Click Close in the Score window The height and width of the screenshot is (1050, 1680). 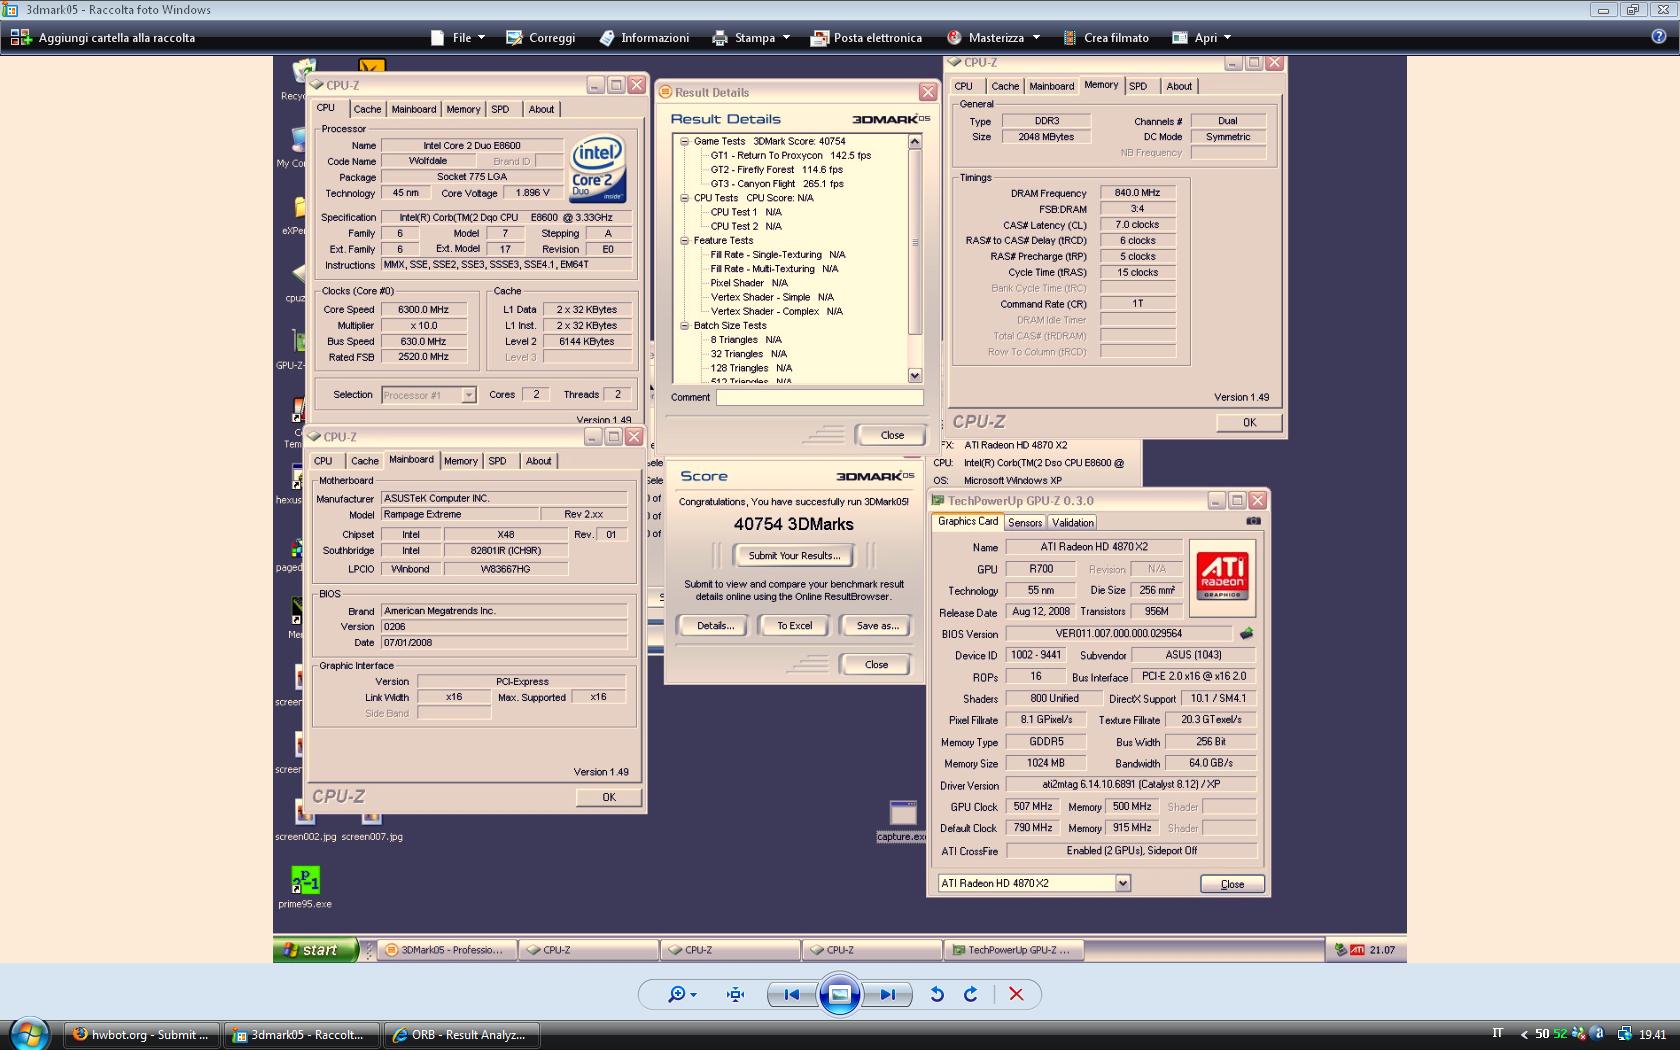coord(876,664)
